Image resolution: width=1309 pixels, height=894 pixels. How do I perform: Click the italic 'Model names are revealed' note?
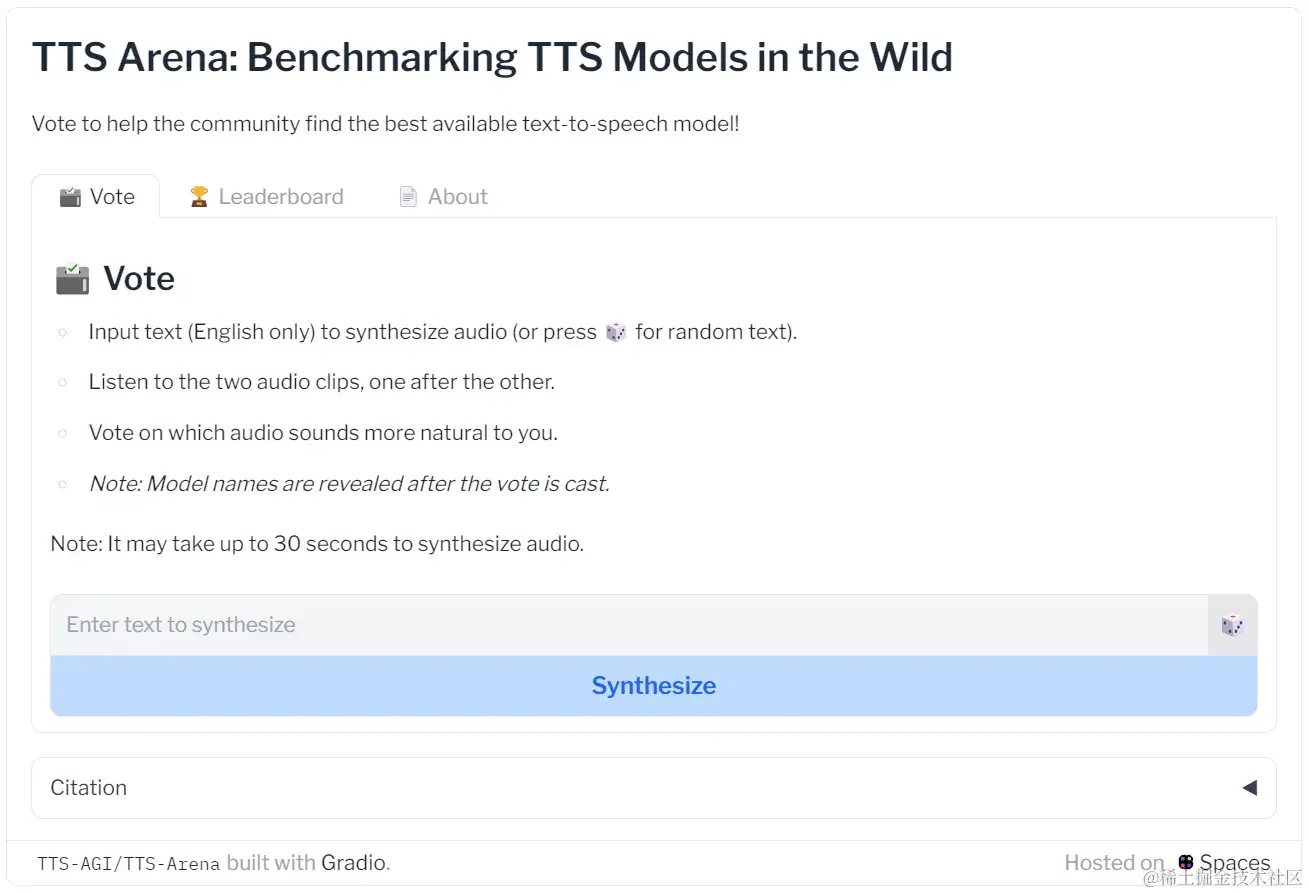(x=349, y=484)
